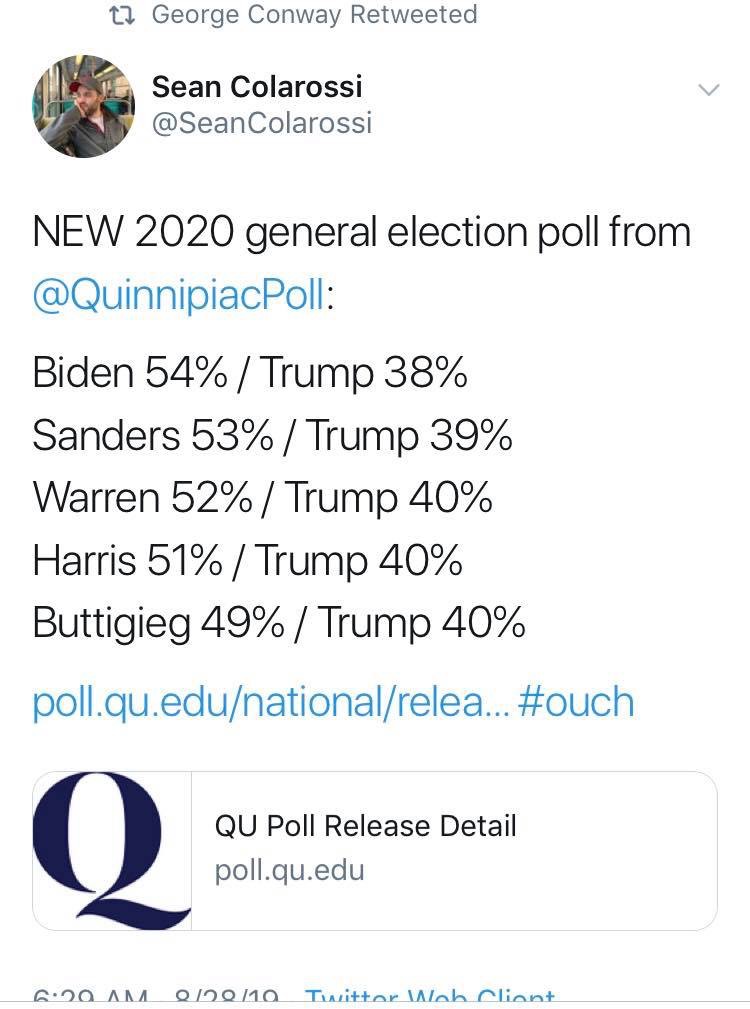750x1009 pixels.
Task: Click the Sean Colarossi display name
Action: click(x=257, y=87)
